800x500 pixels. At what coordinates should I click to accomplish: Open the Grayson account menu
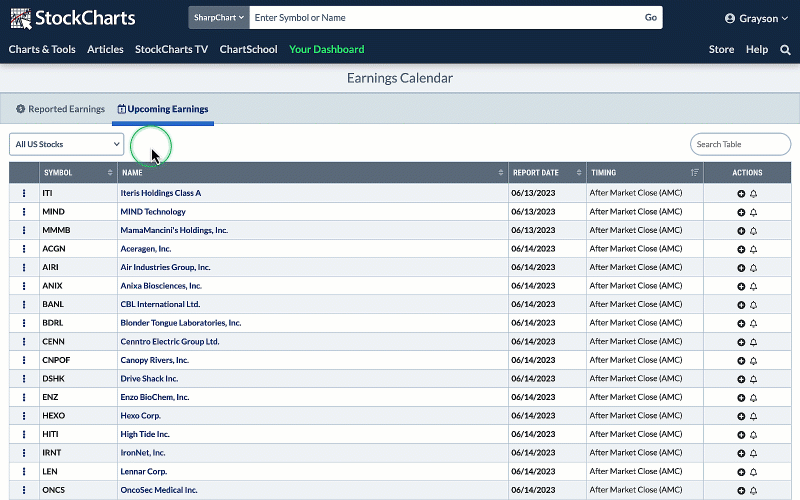(x=756, y=18)
